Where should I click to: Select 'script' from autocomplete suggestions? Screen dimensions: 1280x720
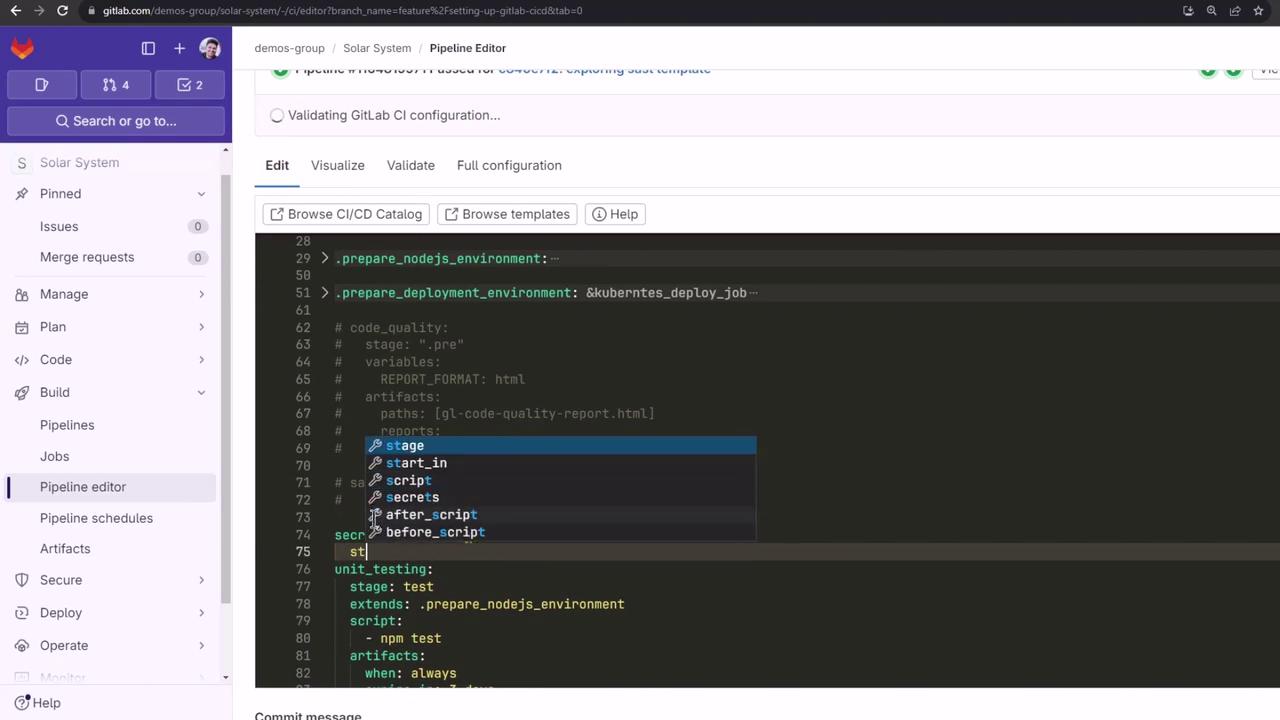coord(409,480)
